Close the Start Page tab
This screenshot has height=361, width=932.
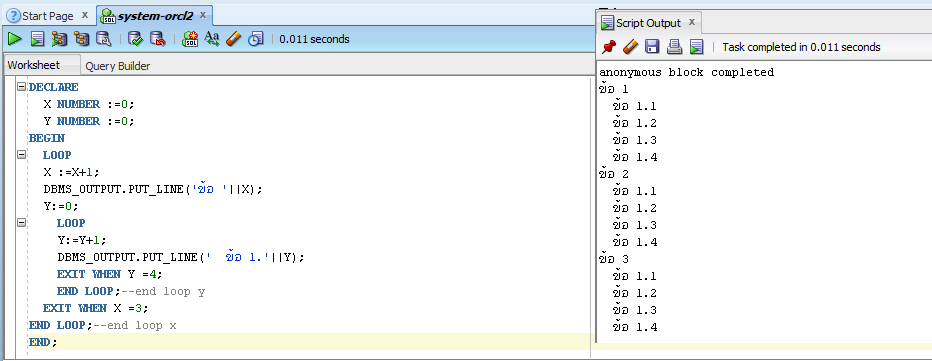pyautogui.click(x=84, y=15)
